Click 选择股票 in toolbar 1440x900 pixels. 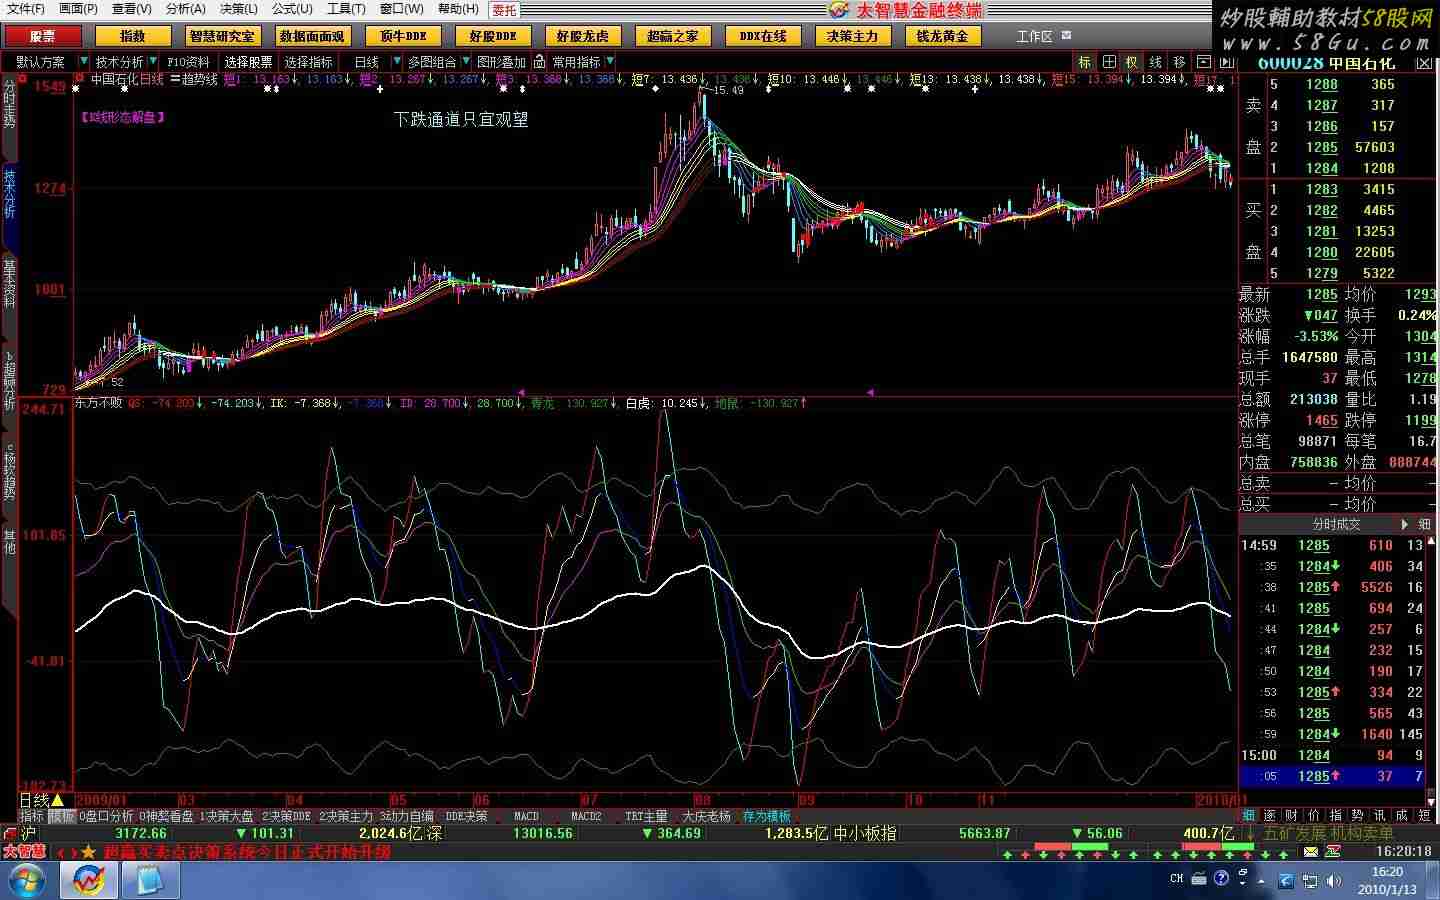pyautogui.click(x=248, y=62)
